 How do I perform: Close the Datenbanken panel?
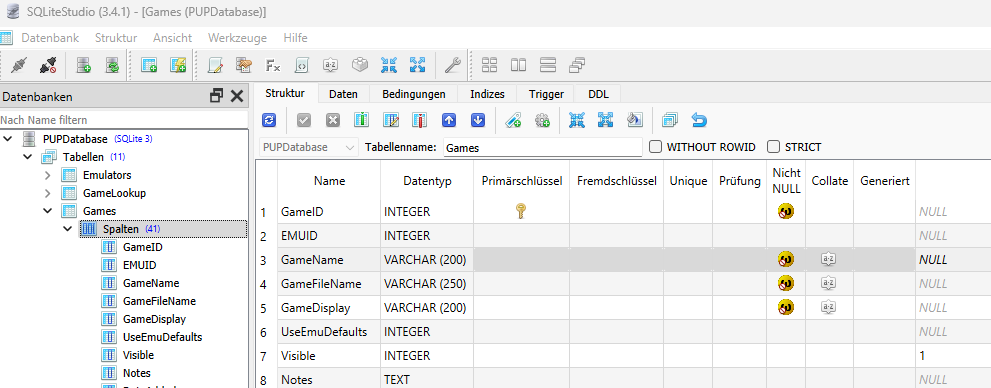237,96
